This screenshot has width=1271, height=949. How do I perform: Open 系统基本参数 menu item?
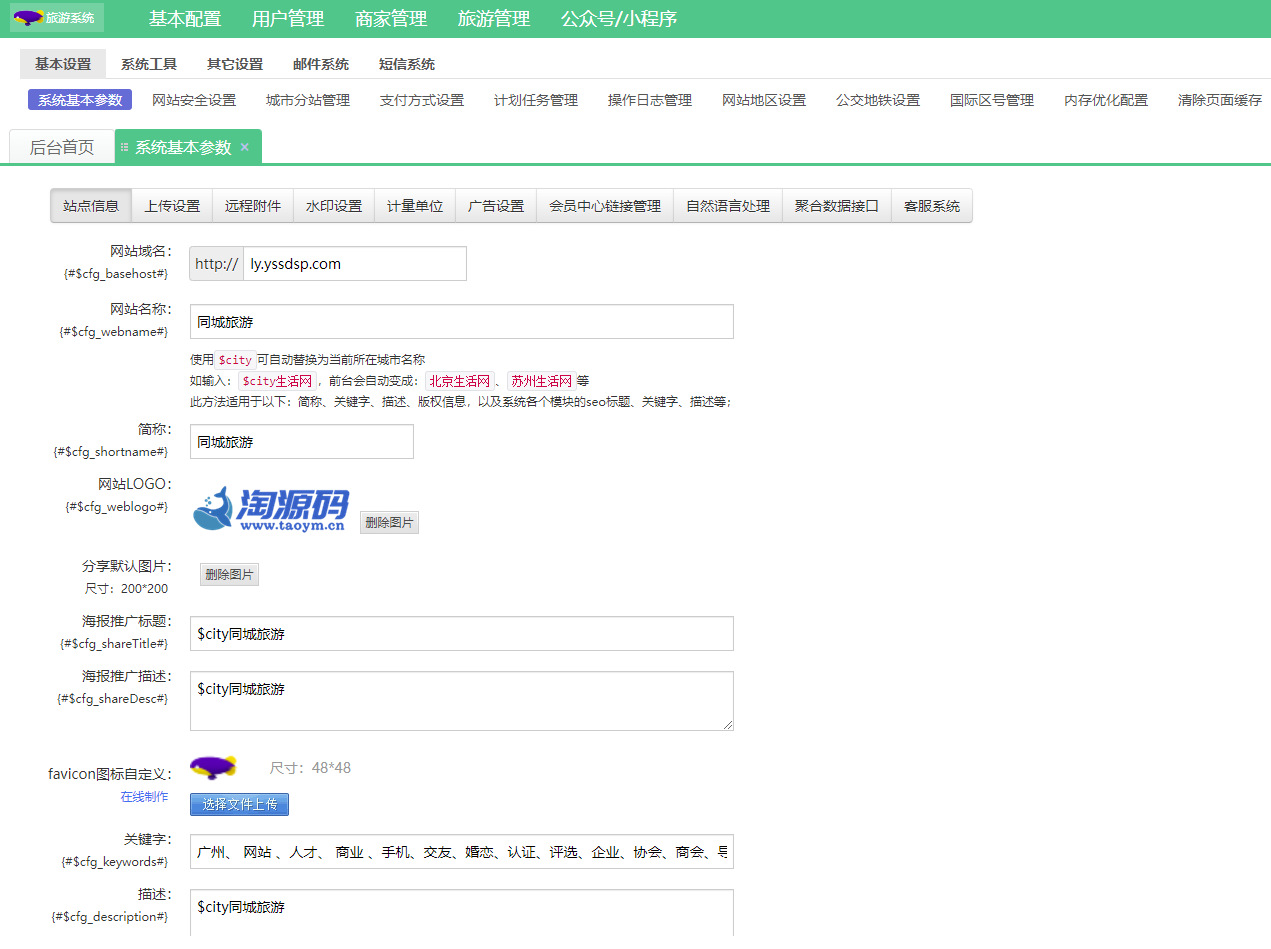pos(80,100)
